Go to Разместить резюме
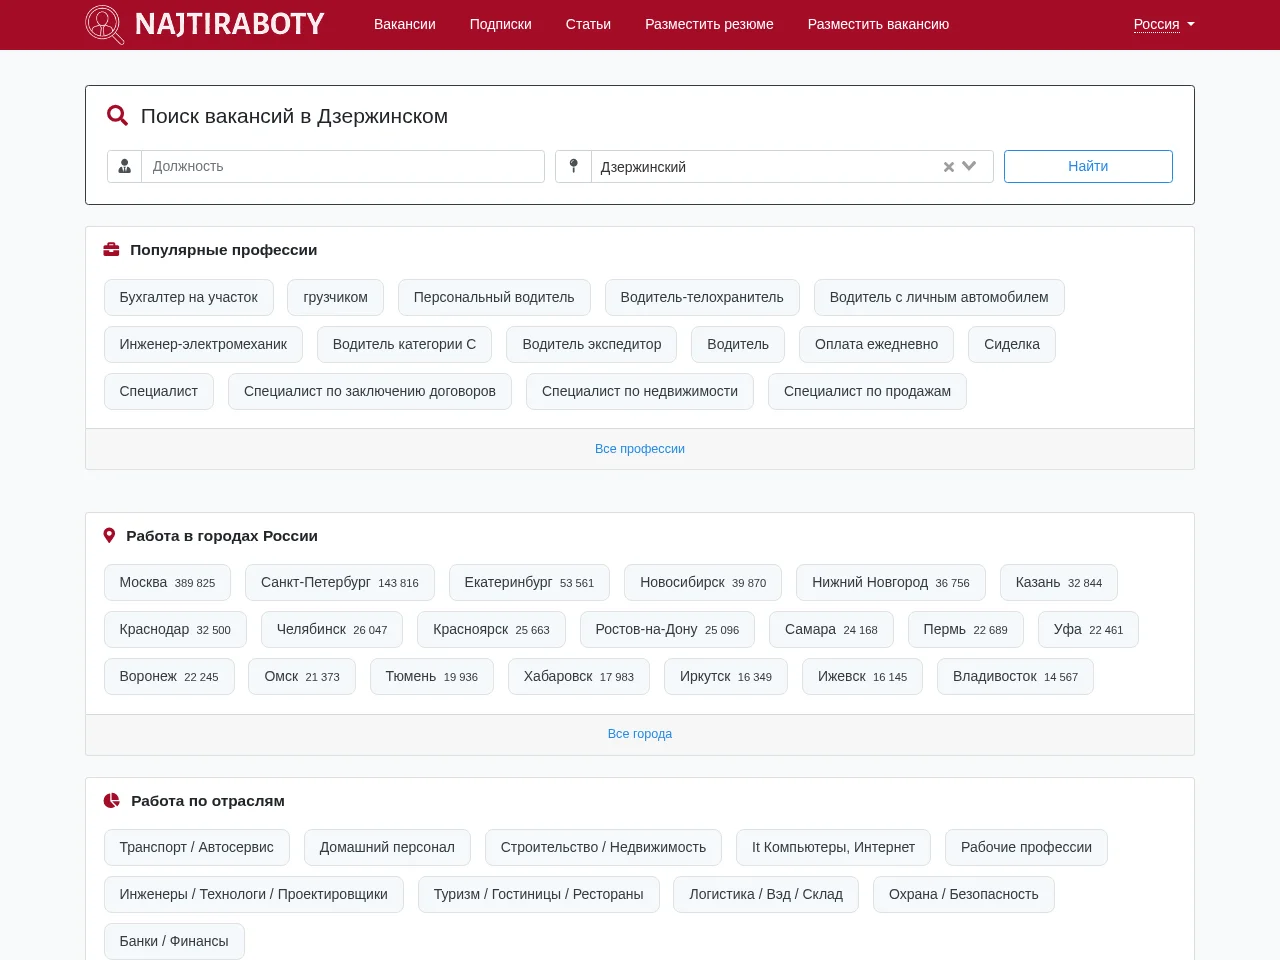 pyautogui.click(x=709, y=24)
